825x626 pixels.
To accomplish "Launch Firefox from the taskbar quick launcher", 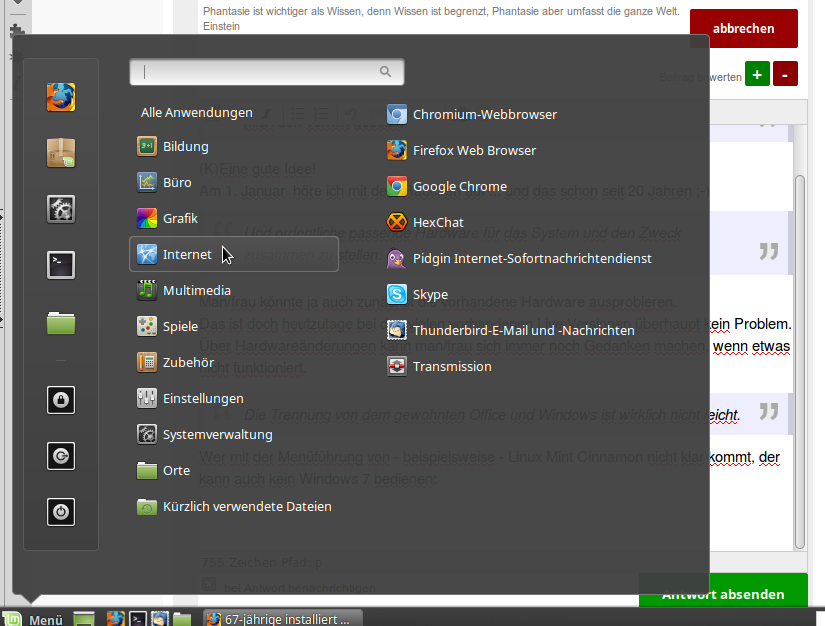I will click(115, 619).
